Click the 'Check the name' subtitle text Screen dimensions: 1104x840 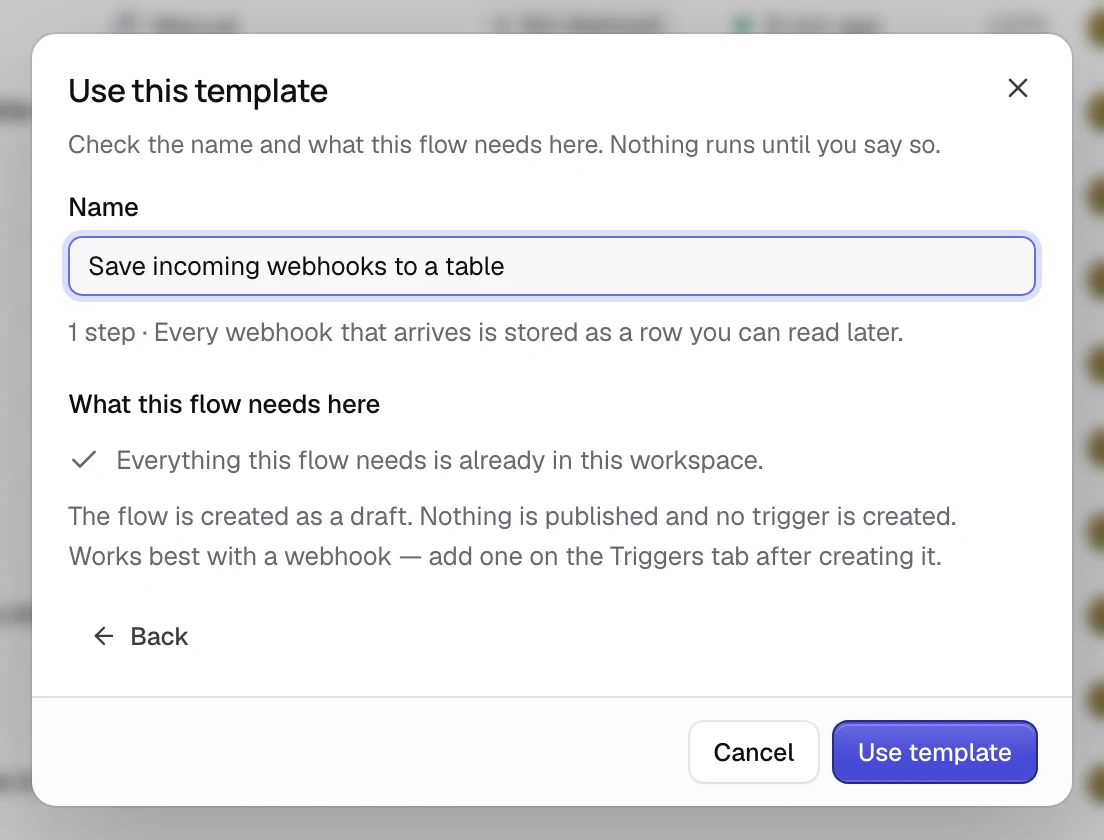click(504, 144)
